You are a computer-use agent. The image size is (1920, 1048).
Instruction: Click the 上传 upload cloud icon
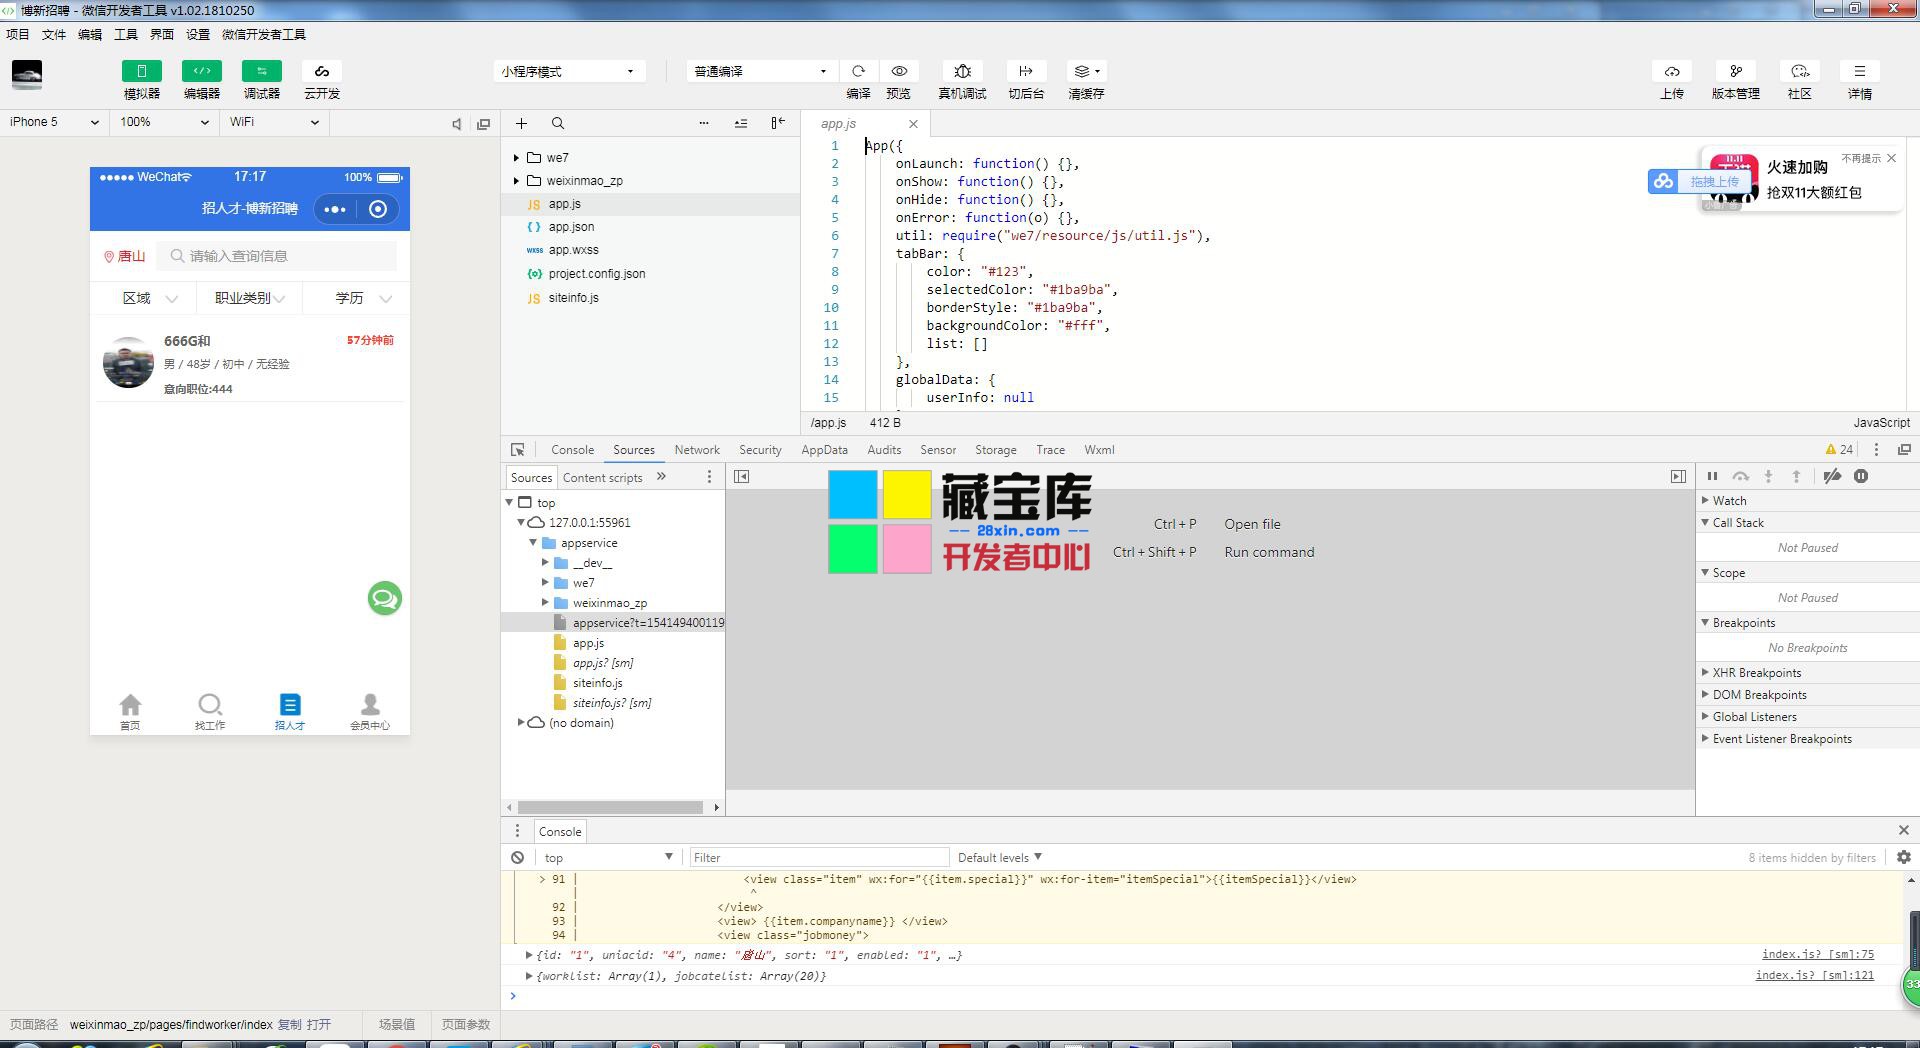click(x=1671, y=71)
